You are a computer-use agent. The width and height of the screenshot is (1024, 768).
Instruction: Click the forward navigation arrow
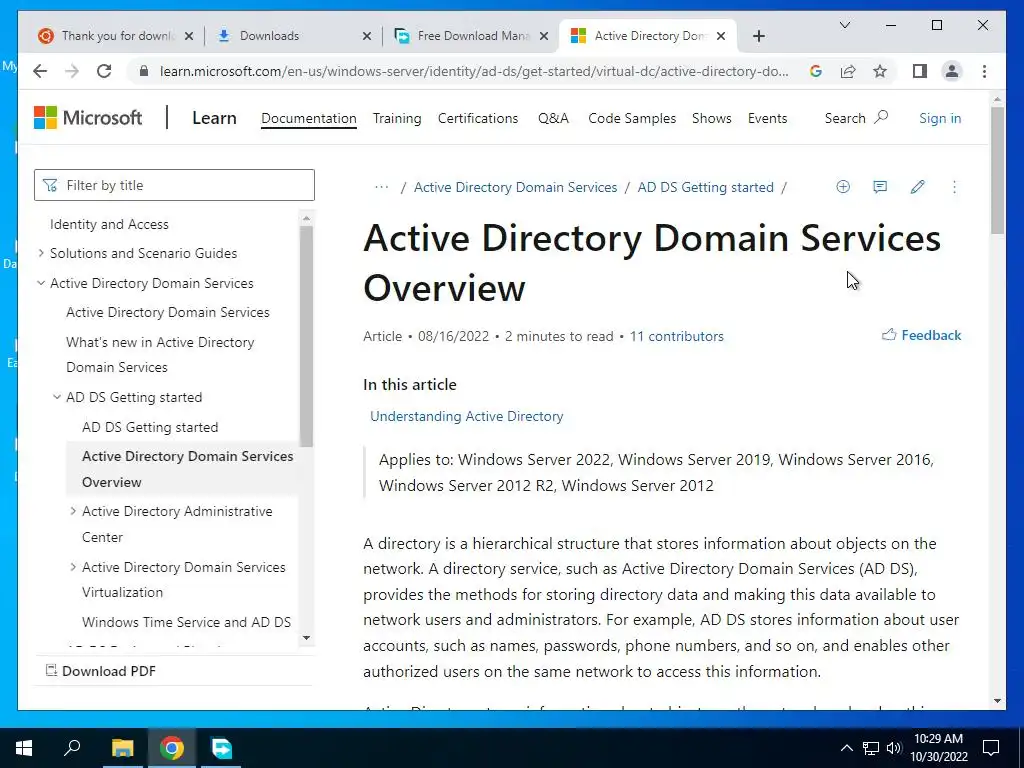pyautogui.click(x=72, y=71)
